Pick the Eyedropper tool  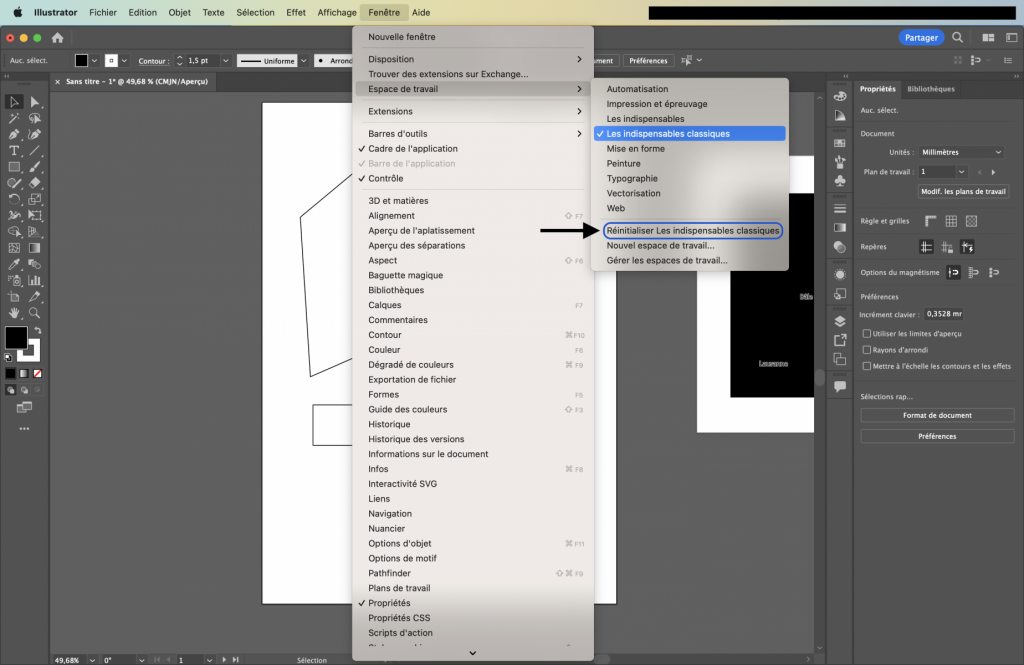point(14,265)
